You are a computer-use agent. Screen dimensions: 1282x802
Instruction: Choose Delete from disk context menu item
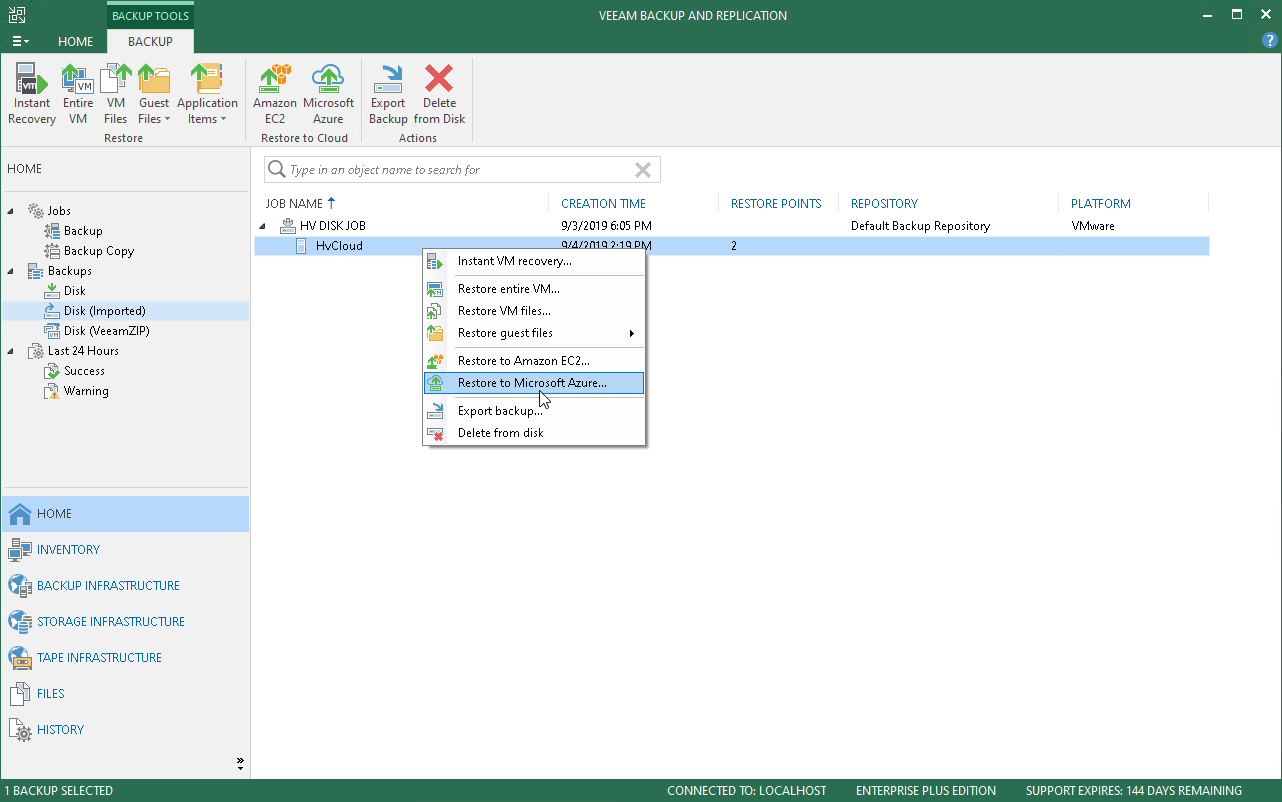point(534,433)
